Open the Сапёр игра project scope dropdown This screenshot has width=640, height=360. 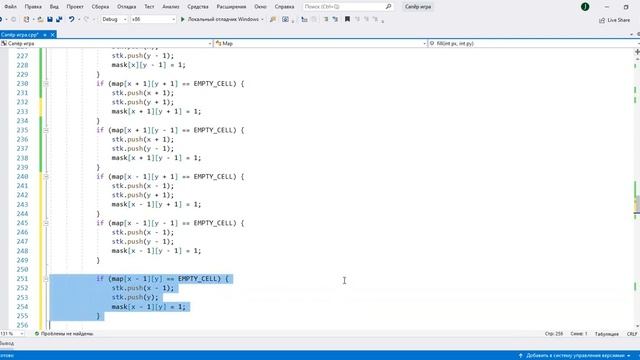click(106, 43)
